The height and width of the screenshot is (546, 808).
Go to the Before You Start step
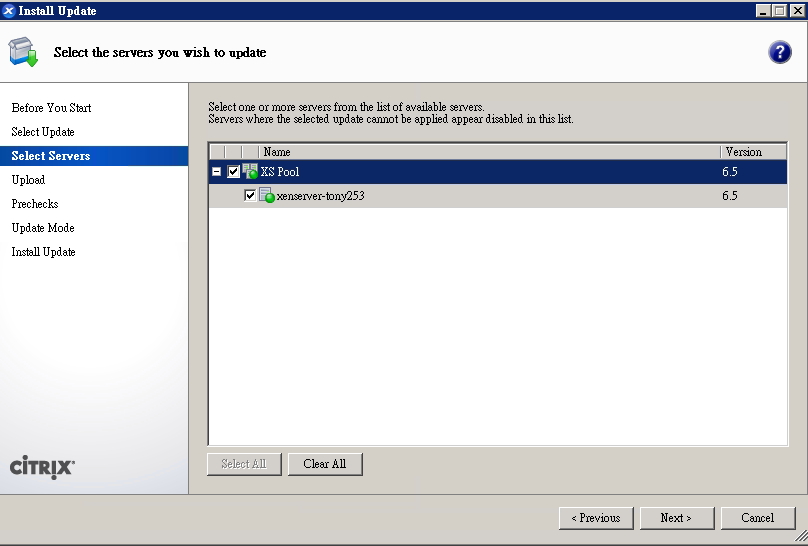tap(52, 108)
